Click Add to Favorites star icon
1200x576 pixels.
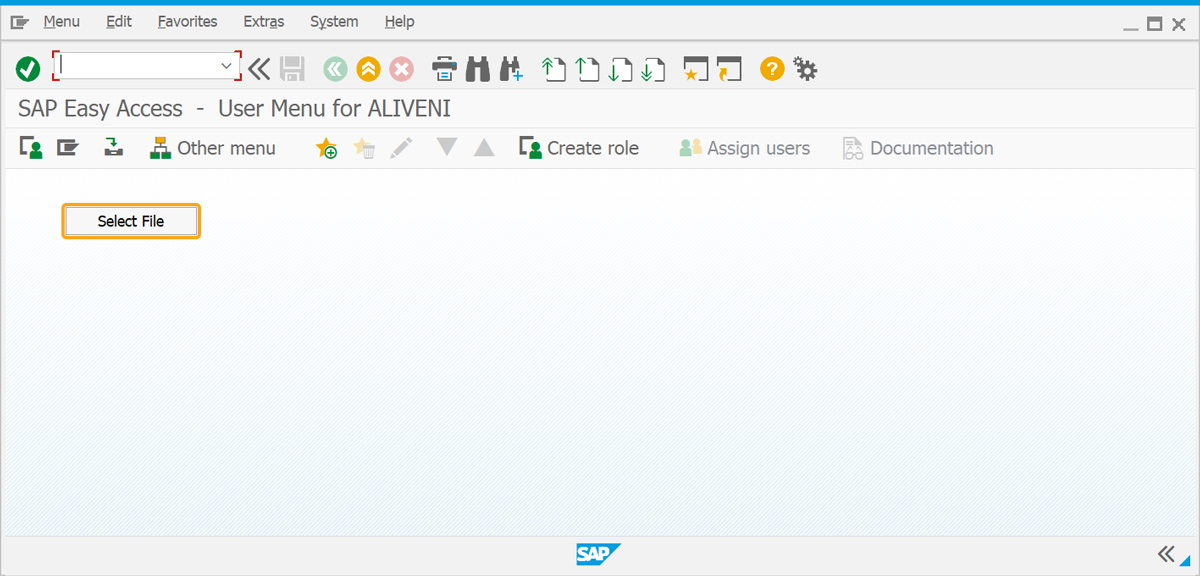click(326, 148)
